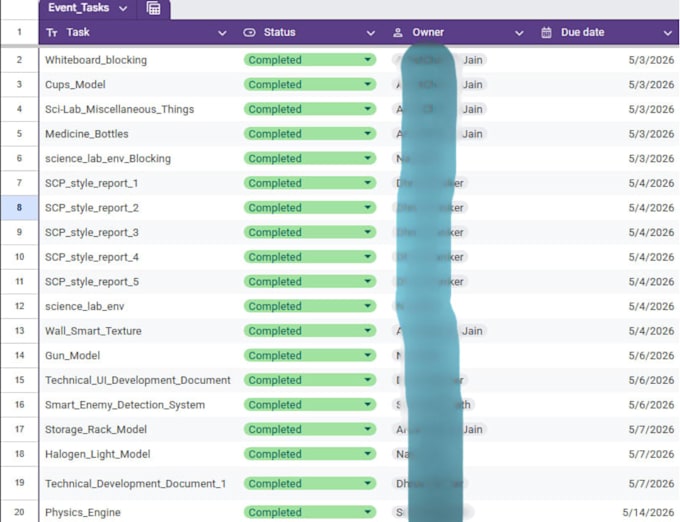
Task: Open status dropdown for Technical_Development_Document_1
Action: pyautogui.click(x=368, y=483)
